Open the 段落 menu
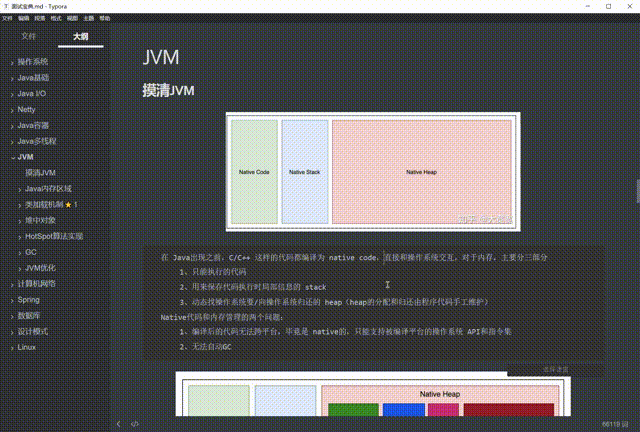 tap(40, 18)
